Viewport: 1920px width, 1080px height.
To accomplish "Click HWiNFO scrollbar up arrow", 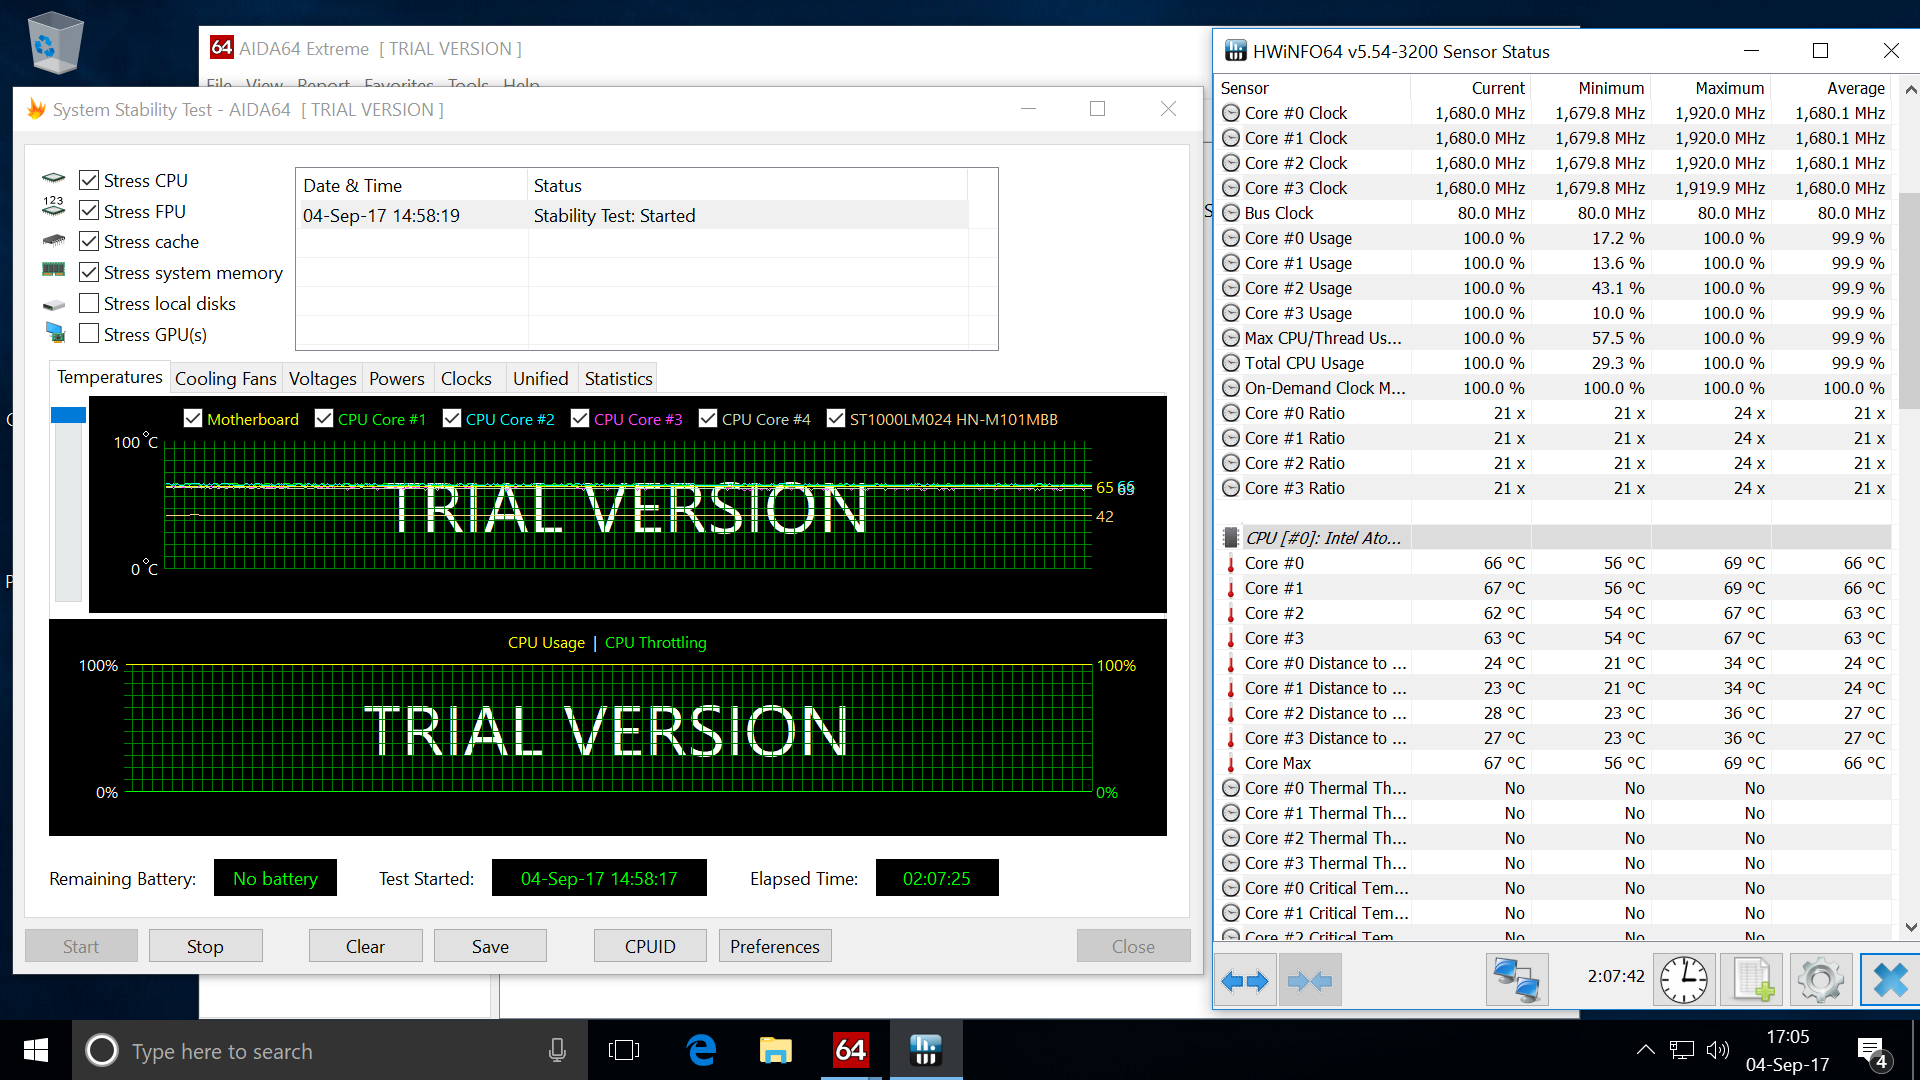I will tap(1910, 89).
